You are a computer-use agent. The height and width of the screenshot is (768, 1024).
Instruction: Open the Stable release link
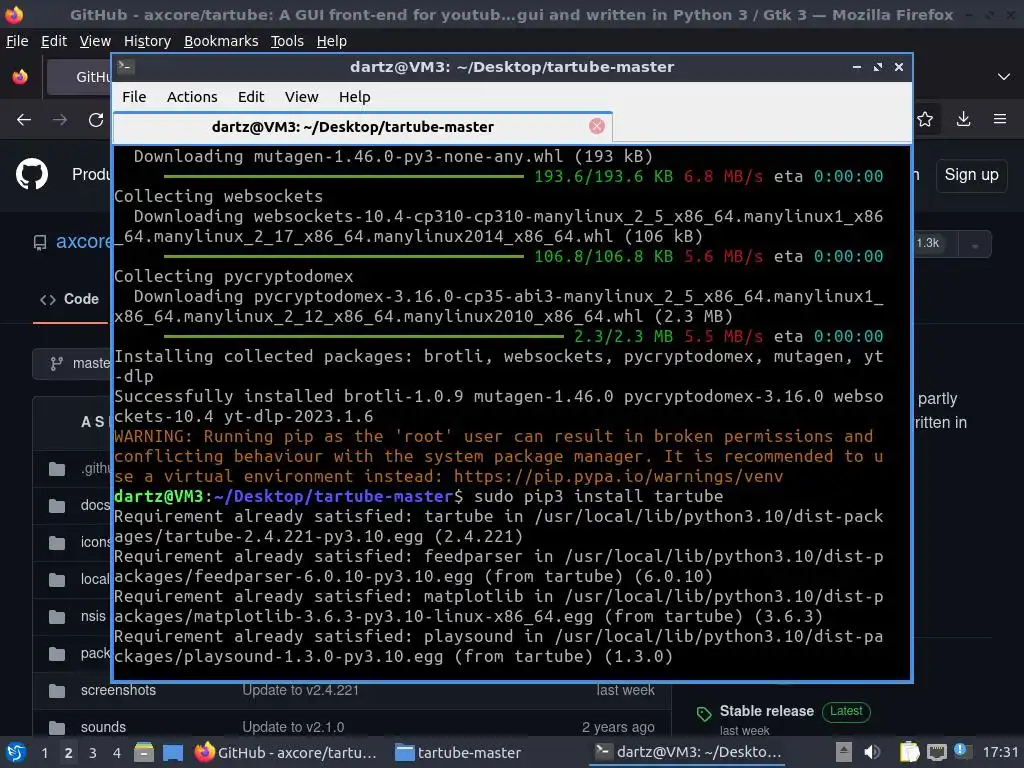coord(767,711)
